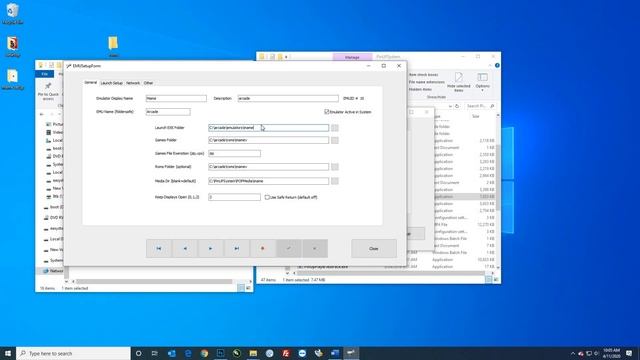This screenshot has height=360, width=640.
Task: Switch left Explorer to large icons view
Action: point(248,288)
